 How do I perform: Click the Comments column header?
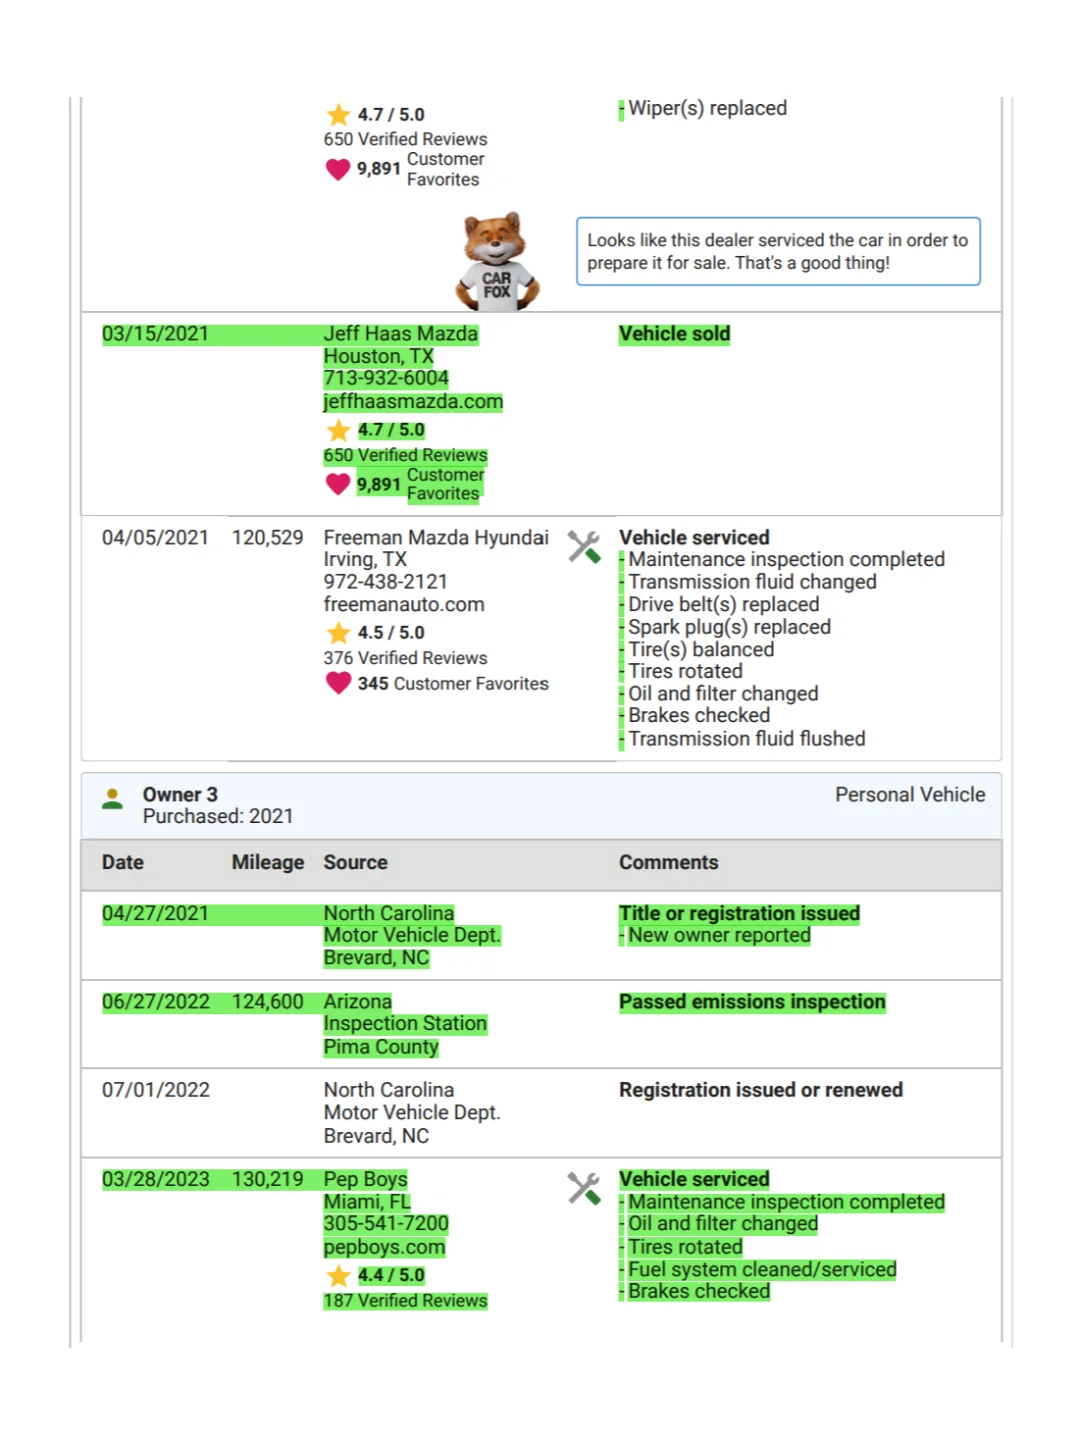[668, 863]
